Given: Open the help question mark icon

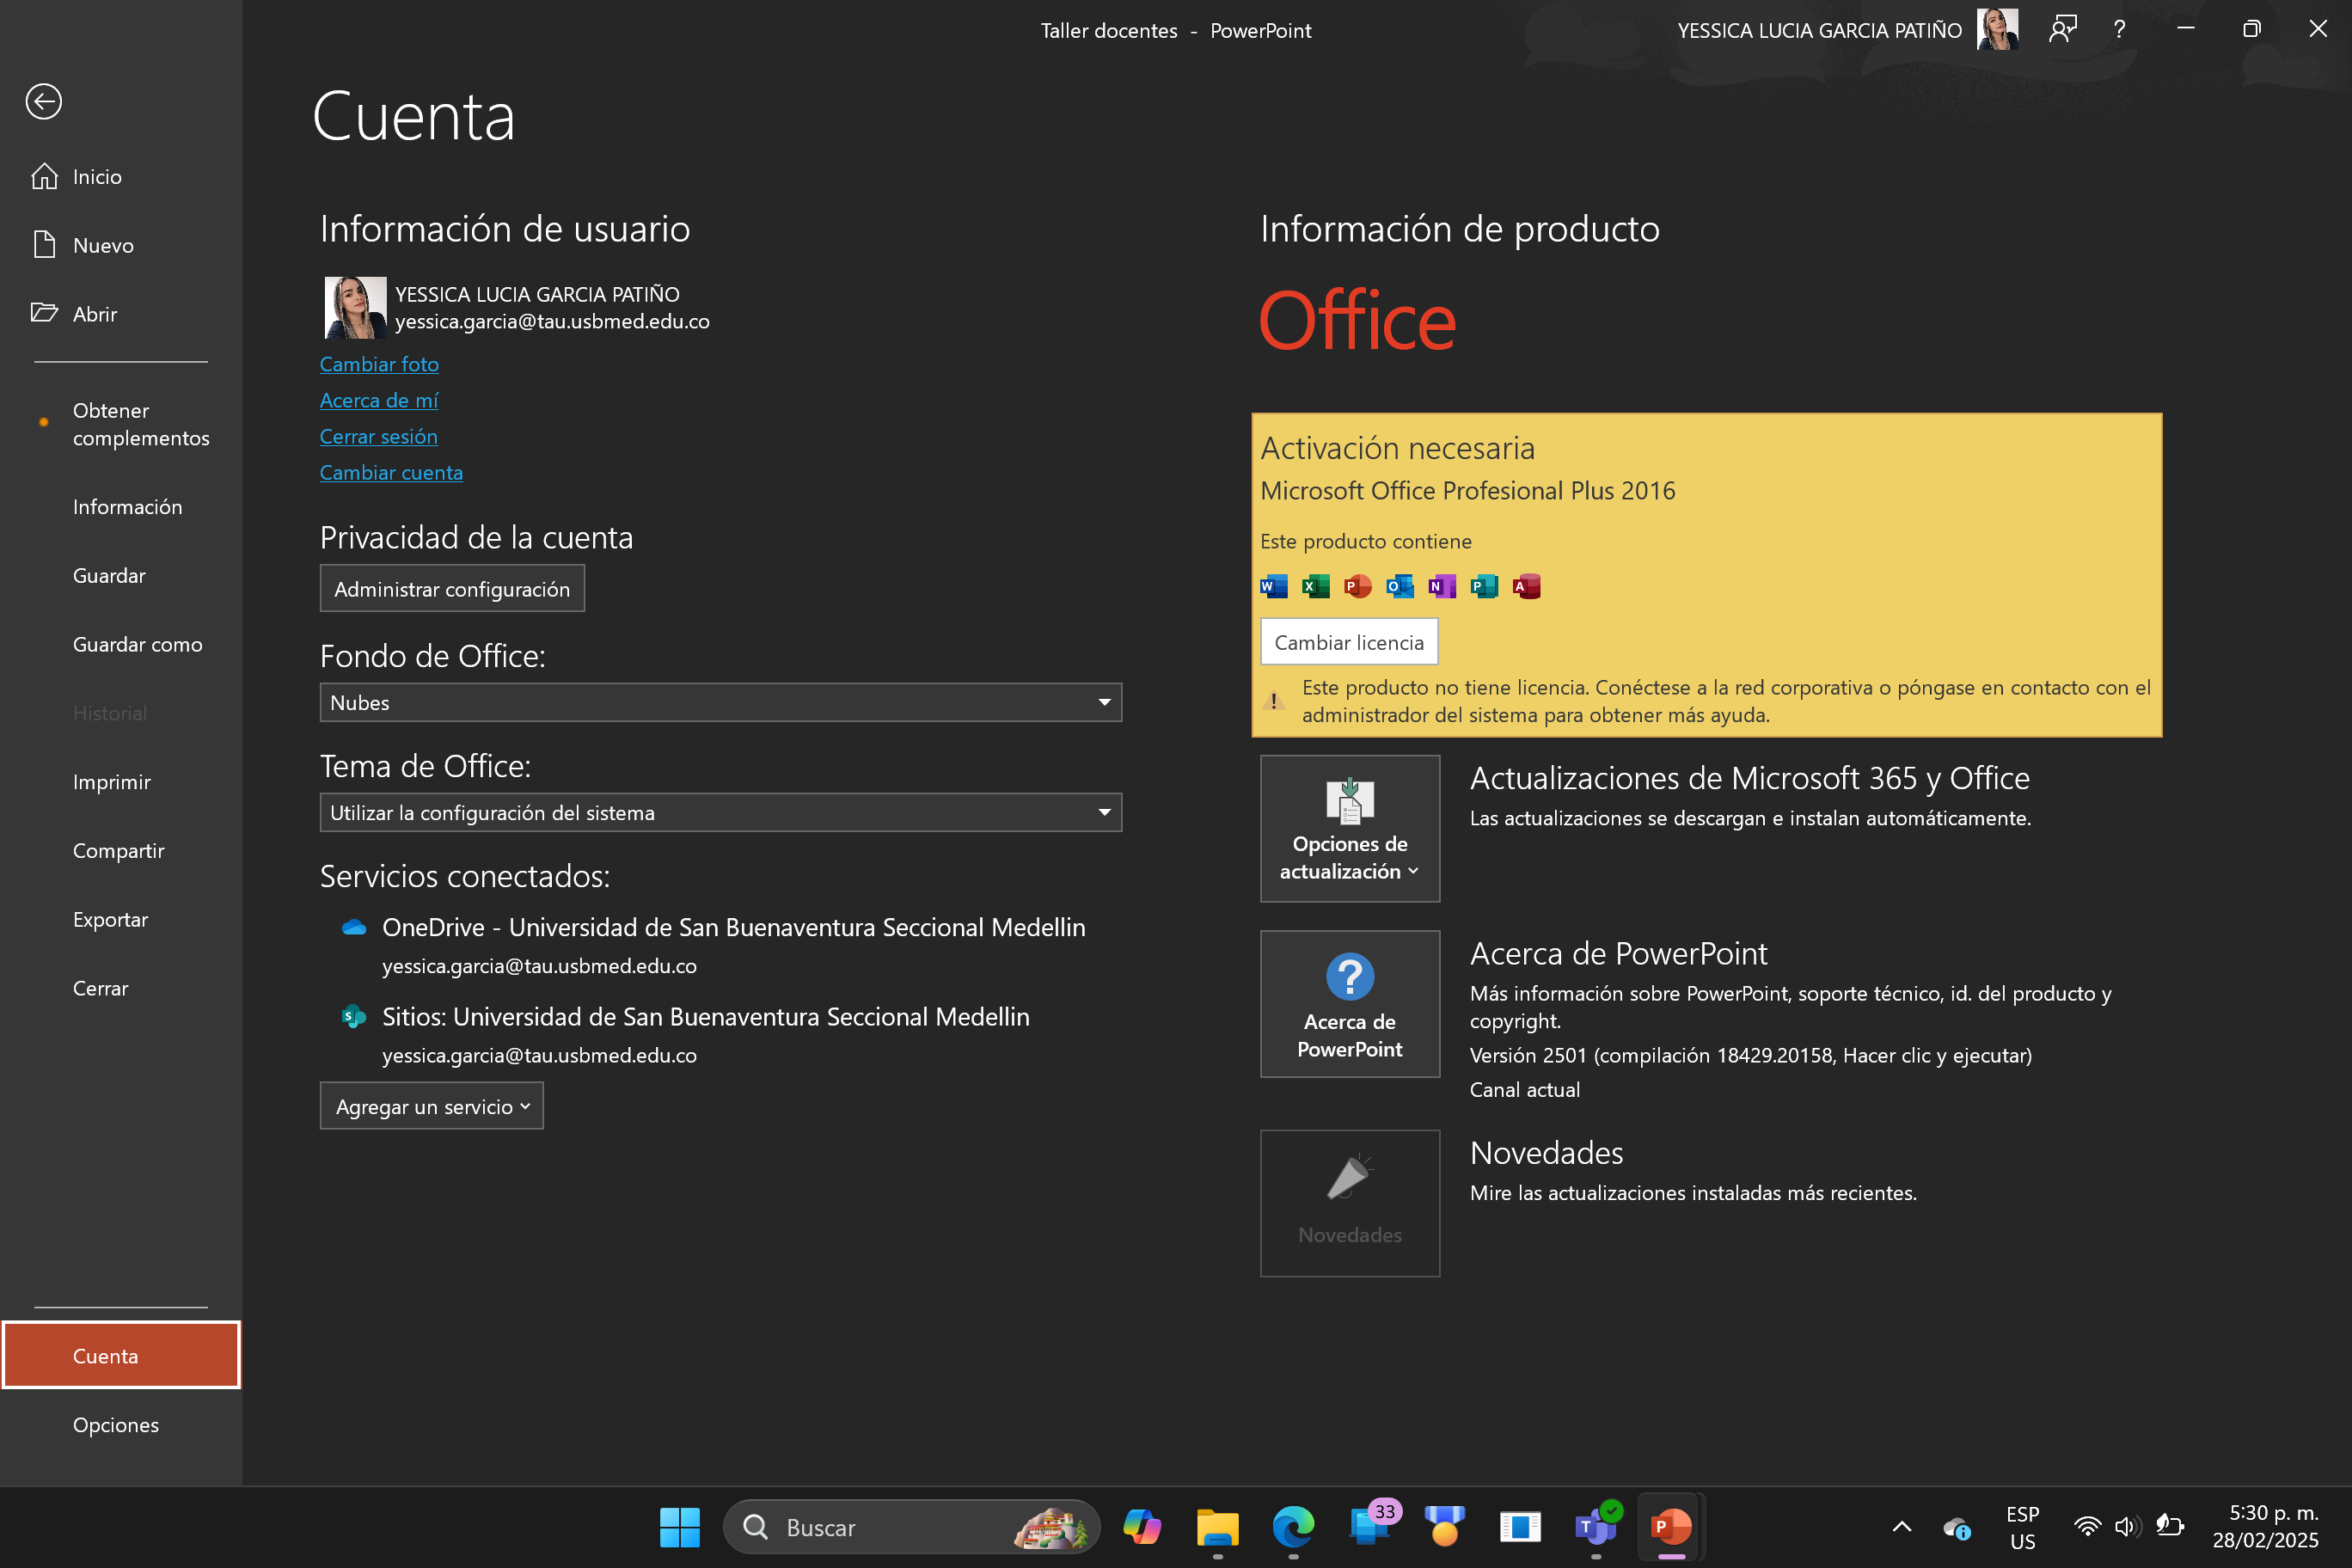Looking at the screenshot, I should pos(2119,29).
